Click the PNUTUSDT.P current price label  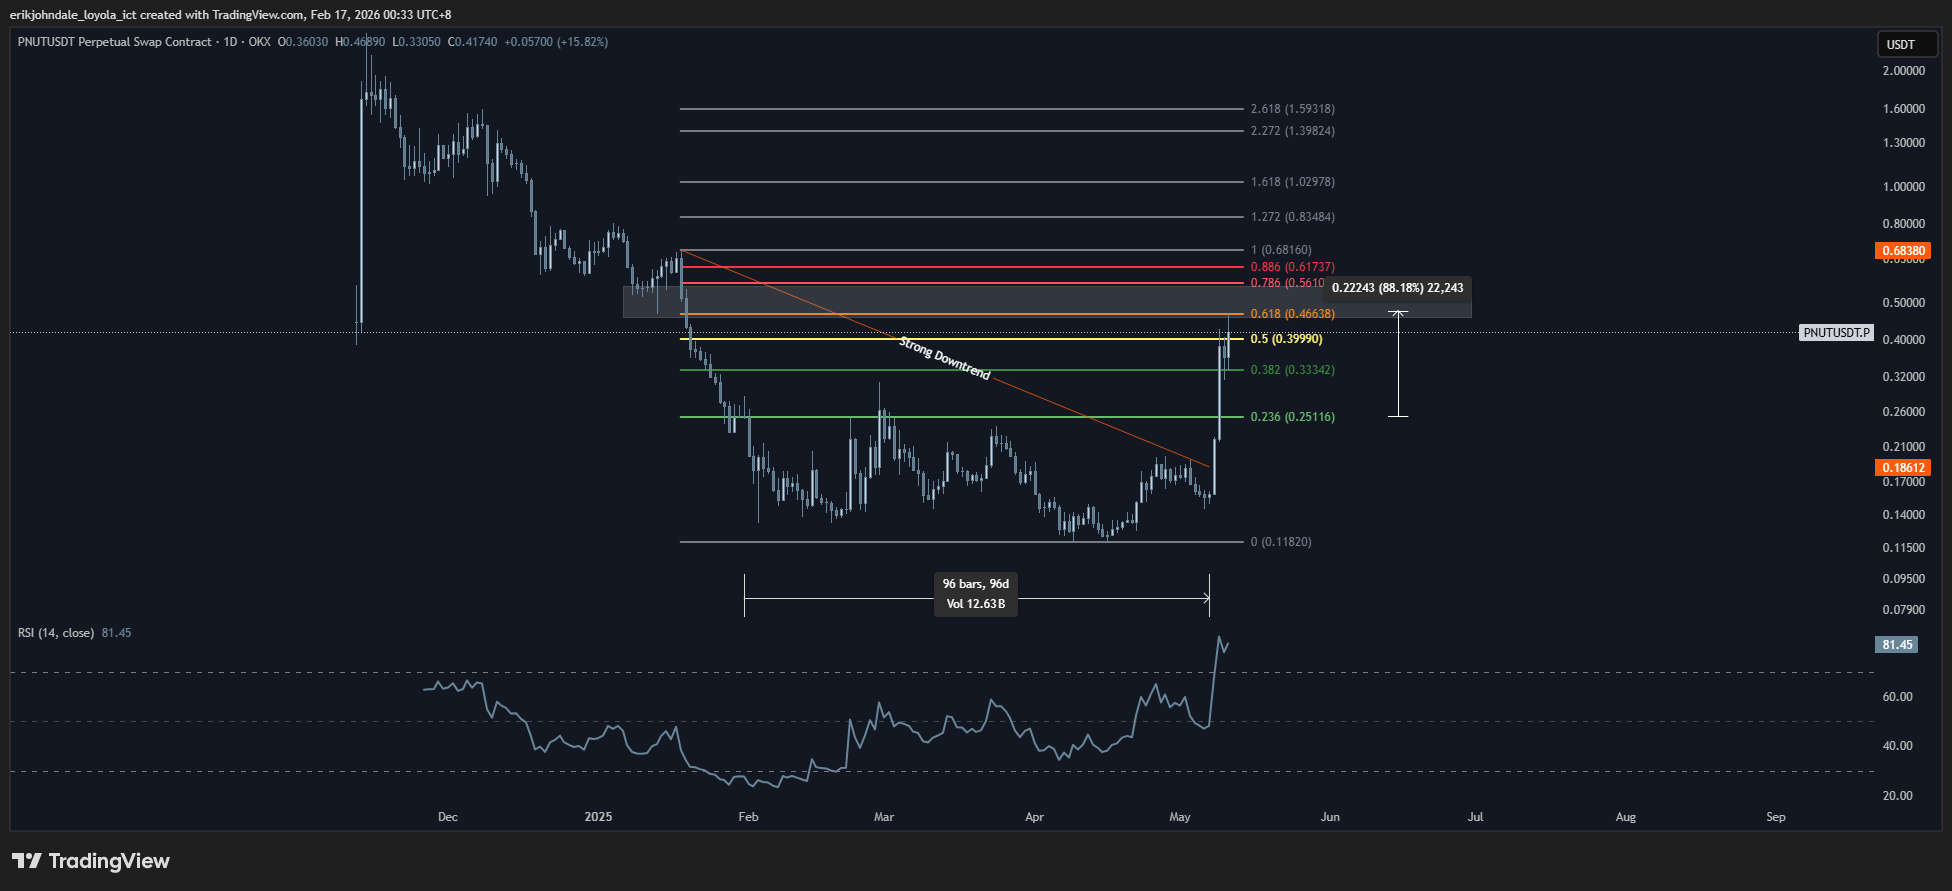(1836, 333)
